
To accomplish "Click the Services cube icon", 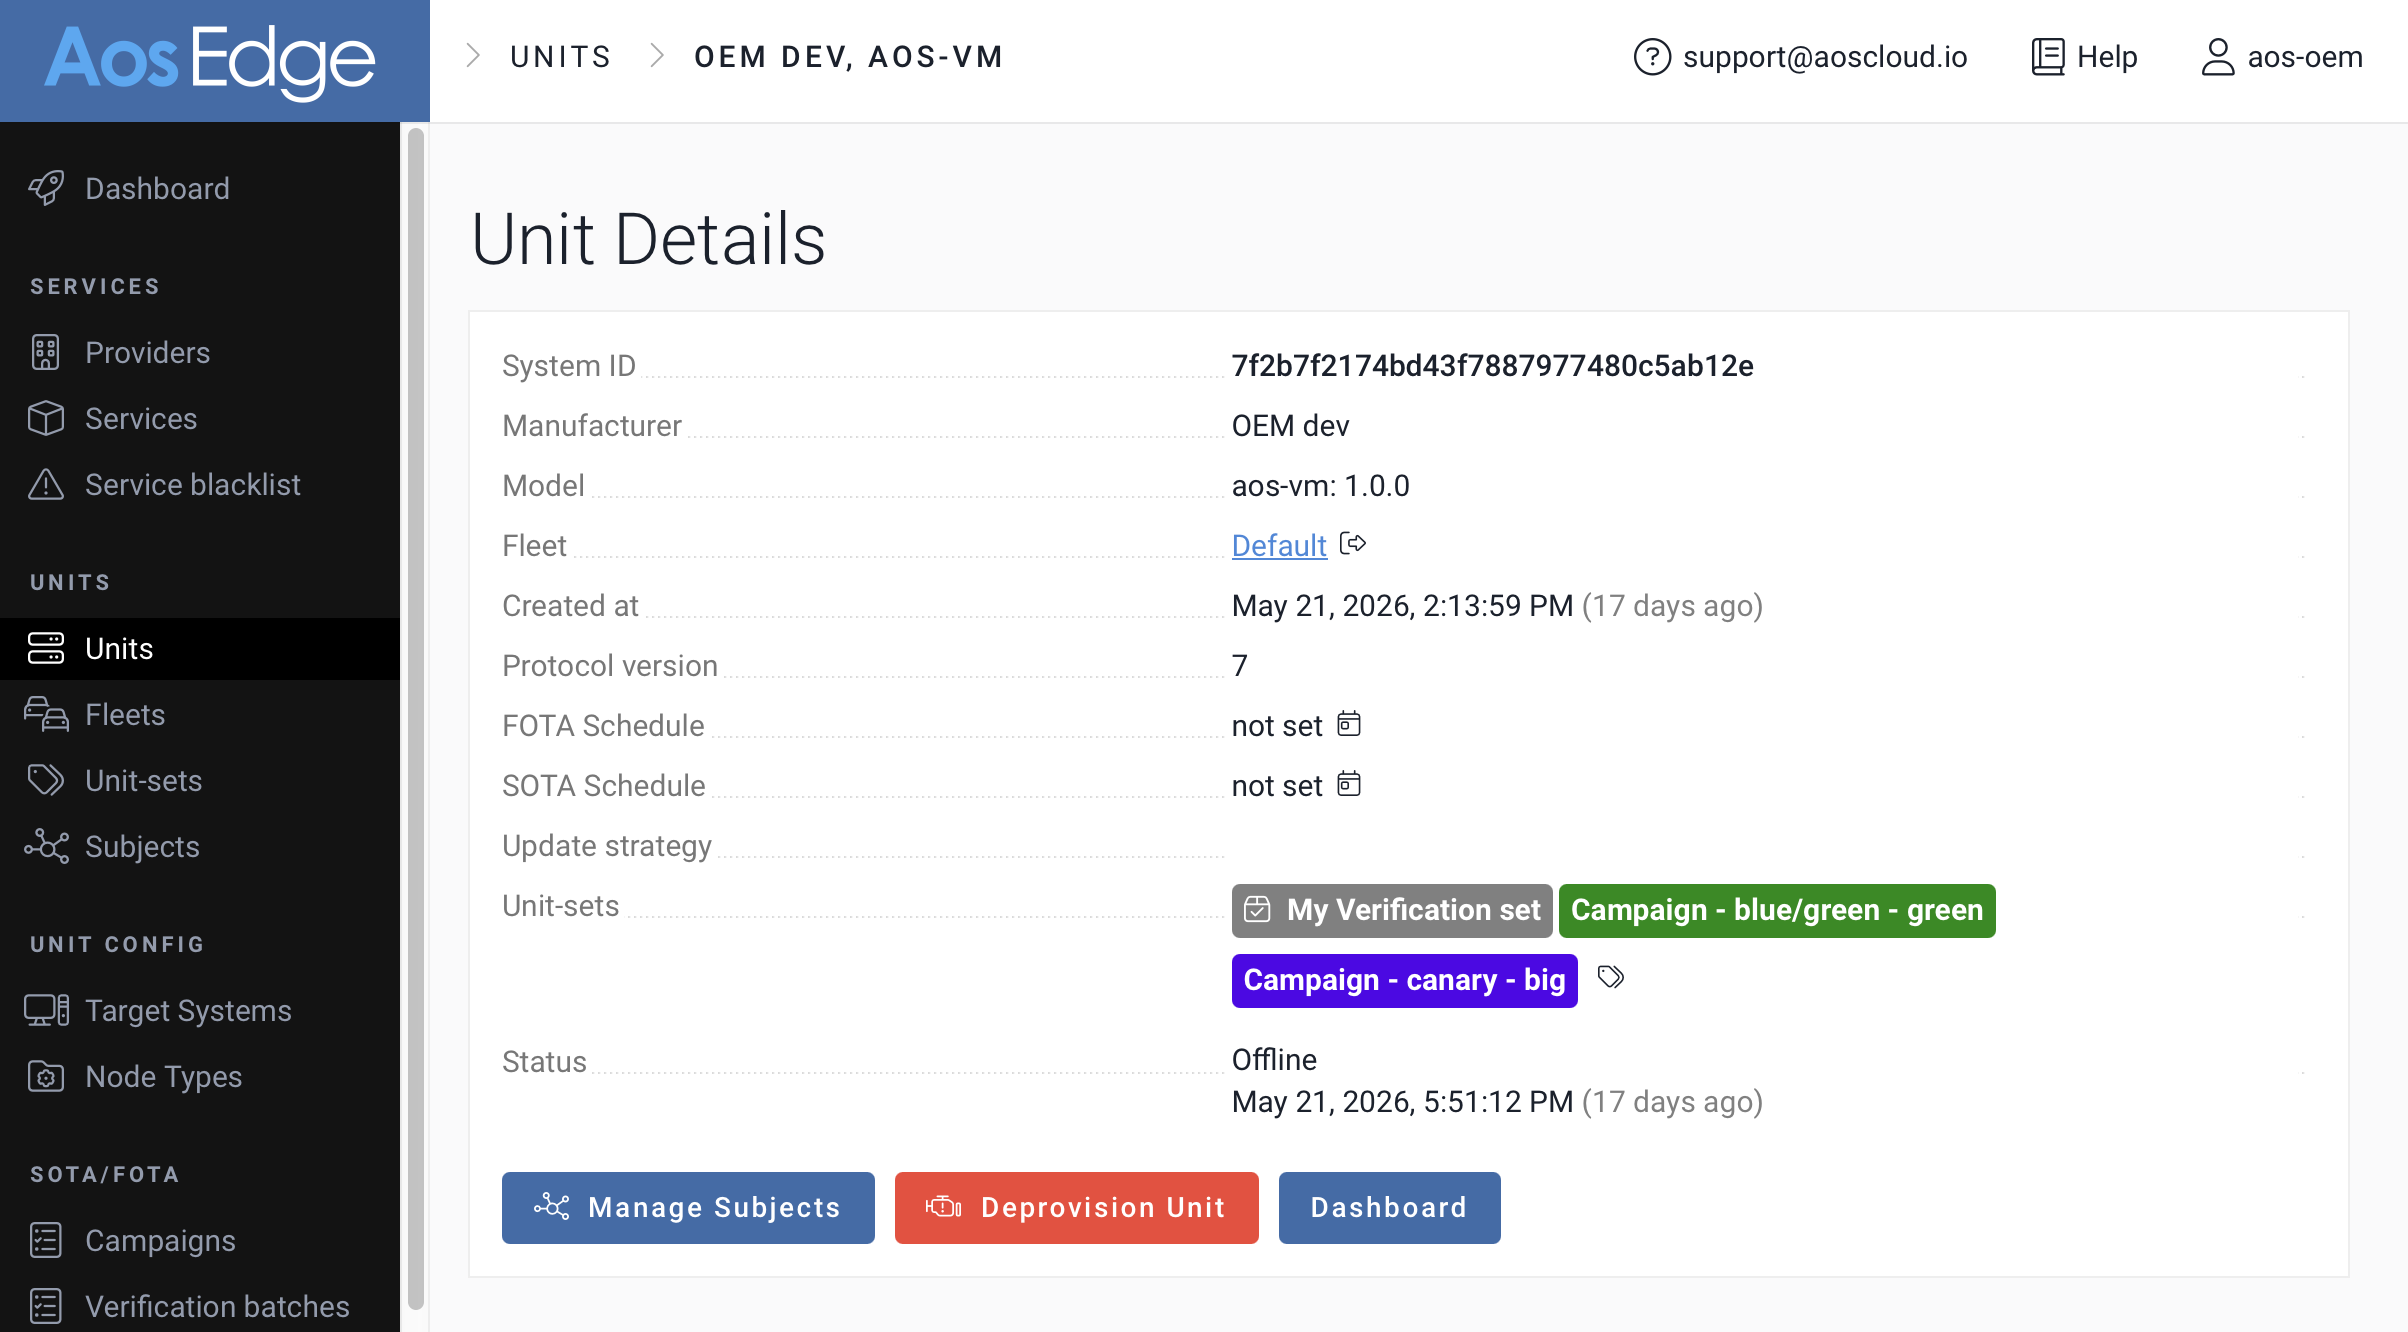I will point(46,418).
